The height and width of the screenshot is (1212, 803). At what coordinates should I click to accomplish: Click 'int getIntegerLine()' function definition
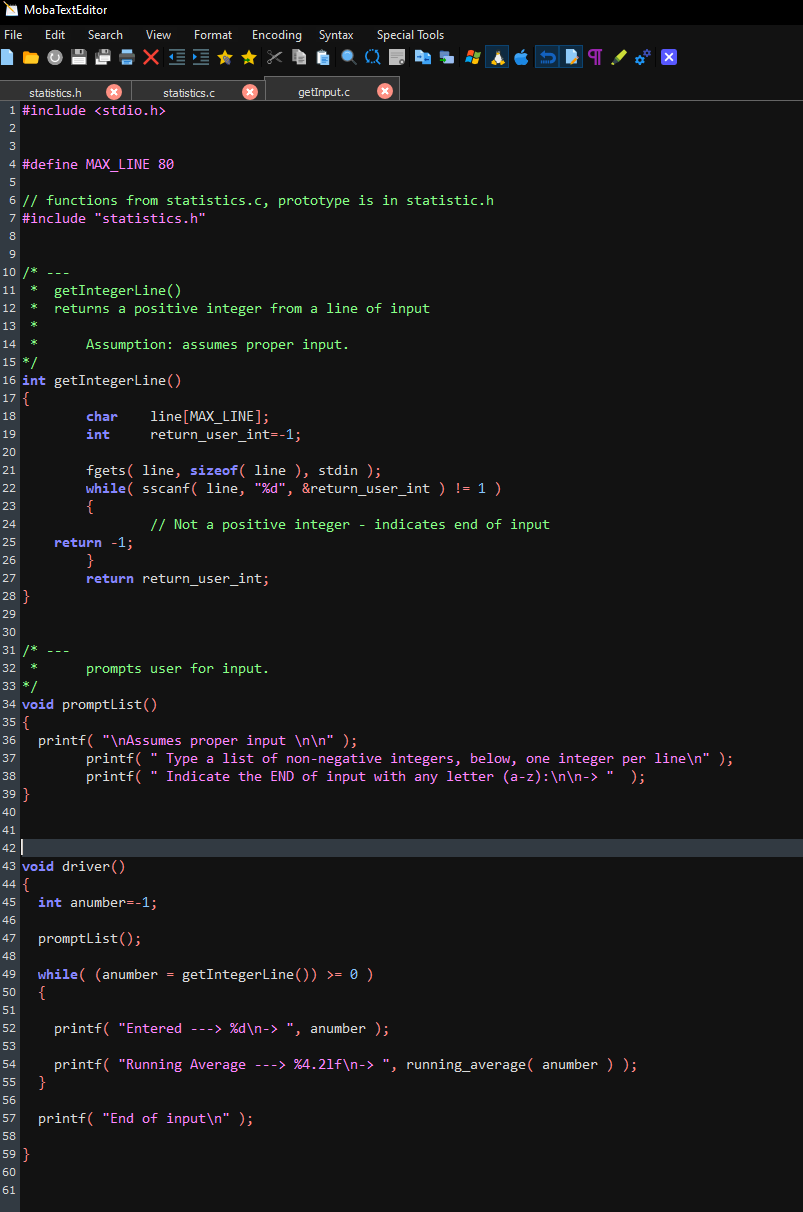[x=102, y=381]
